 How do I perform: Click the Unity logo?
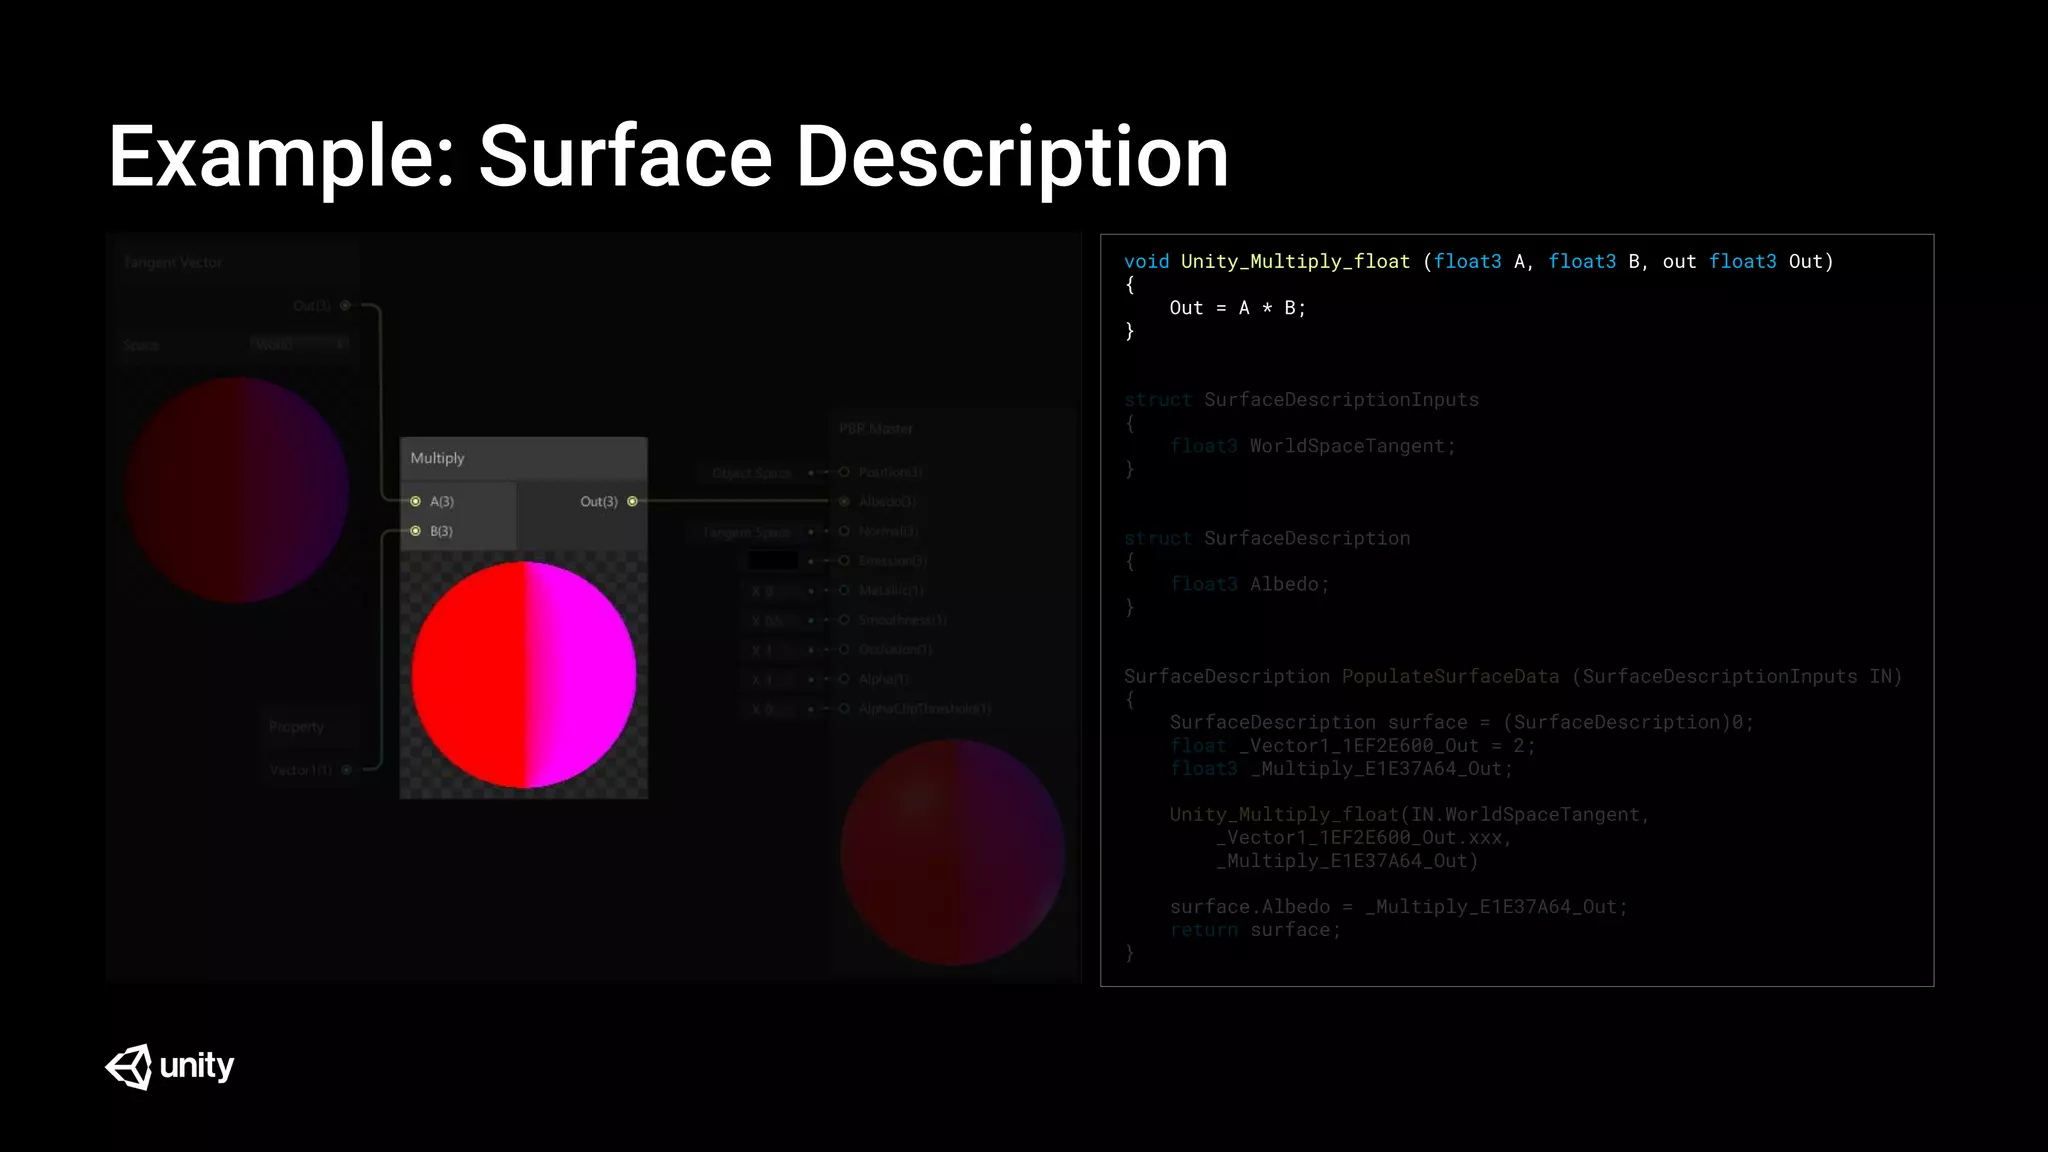(170, 1066)
